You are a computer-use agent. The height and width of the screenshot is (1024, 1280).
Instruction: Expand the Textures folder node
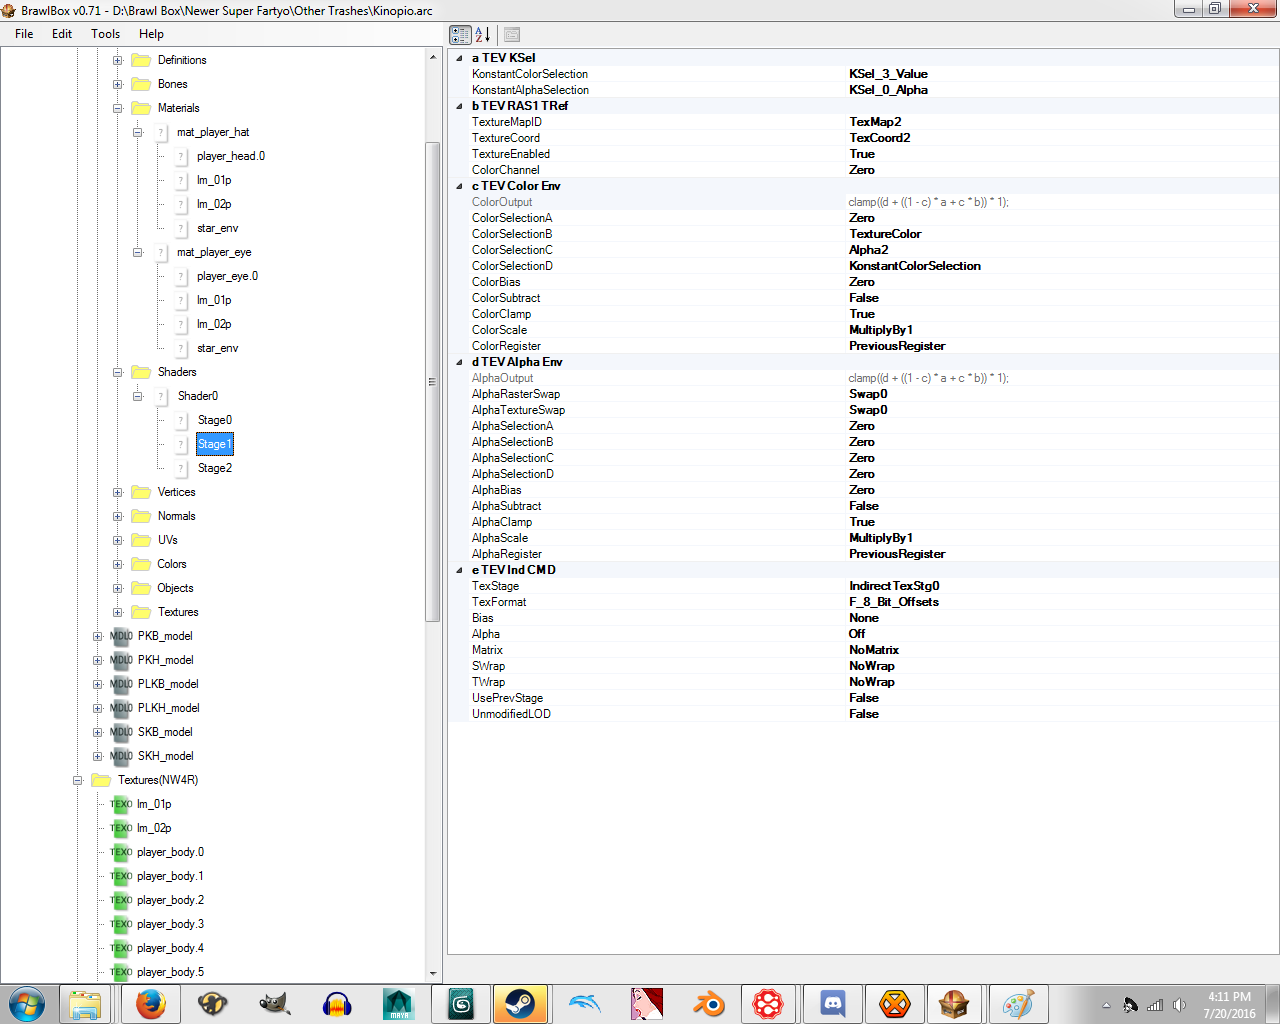pyautogui.click(x=118, y=612)
